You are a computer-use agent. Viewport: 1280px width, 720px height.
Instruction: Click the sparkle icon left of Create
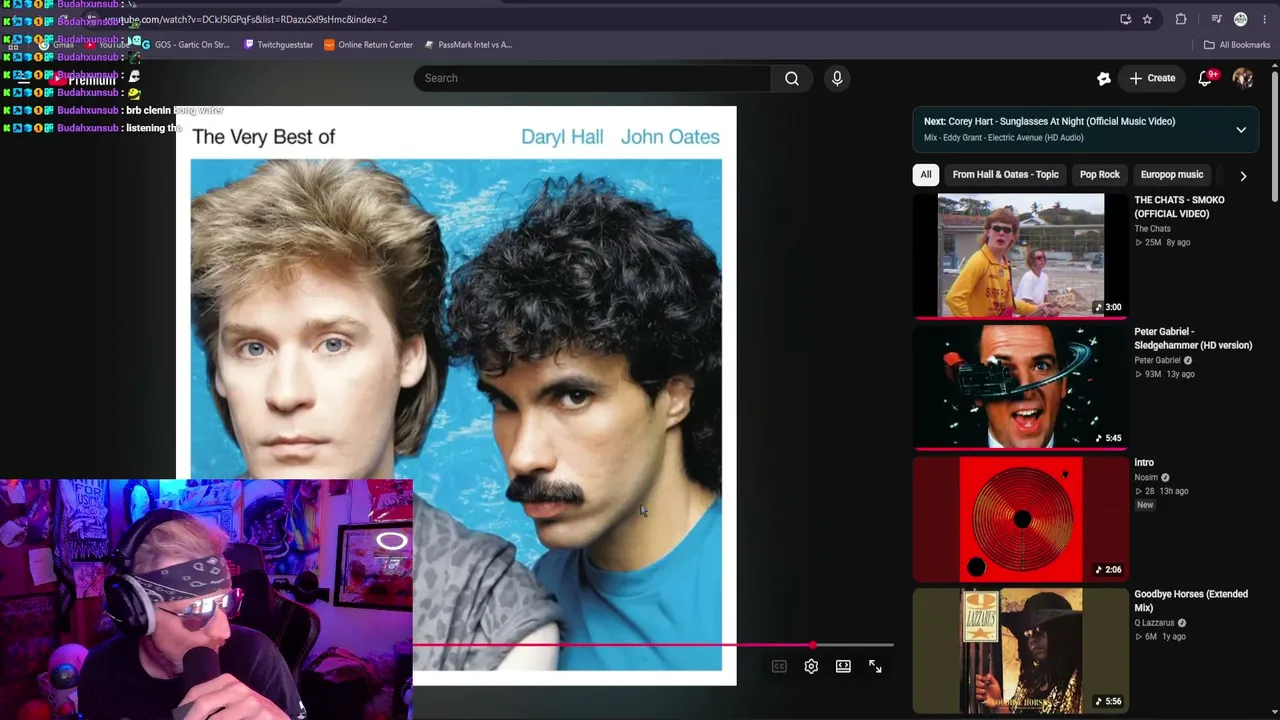tap(1104, 78)
